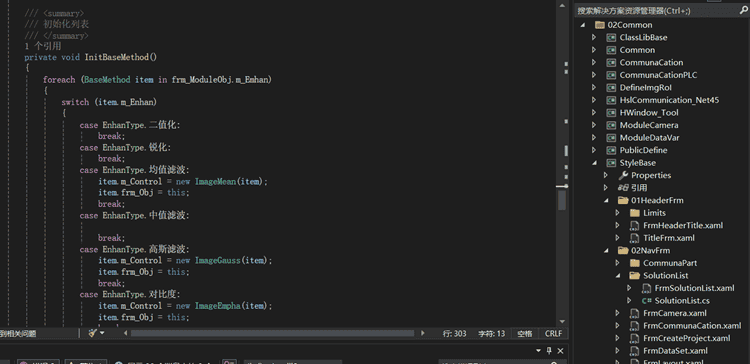Click the CommunaCationPLC project icon
750x364 pixels.
611,75
